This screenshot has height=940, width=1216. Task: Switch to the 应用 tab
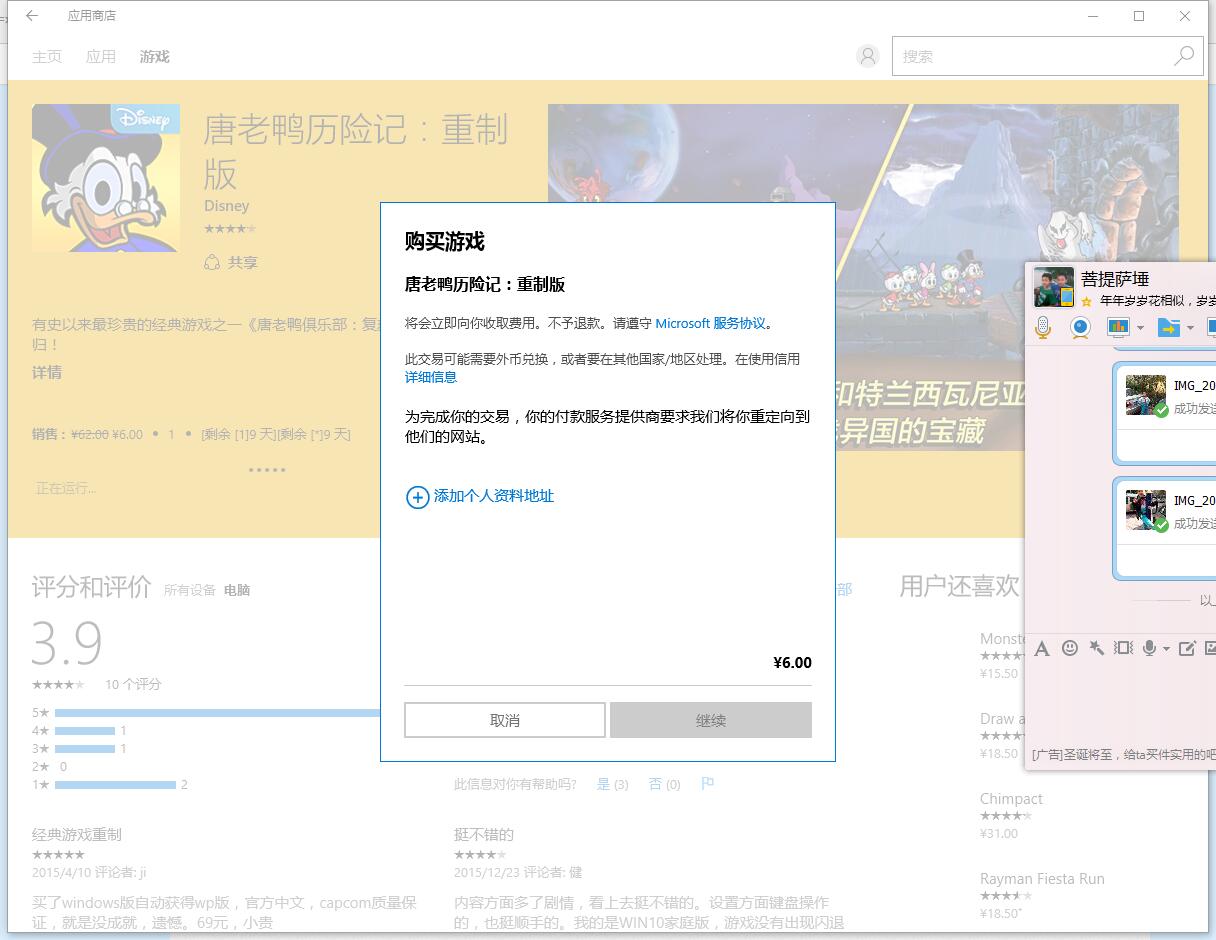[101, 57]
